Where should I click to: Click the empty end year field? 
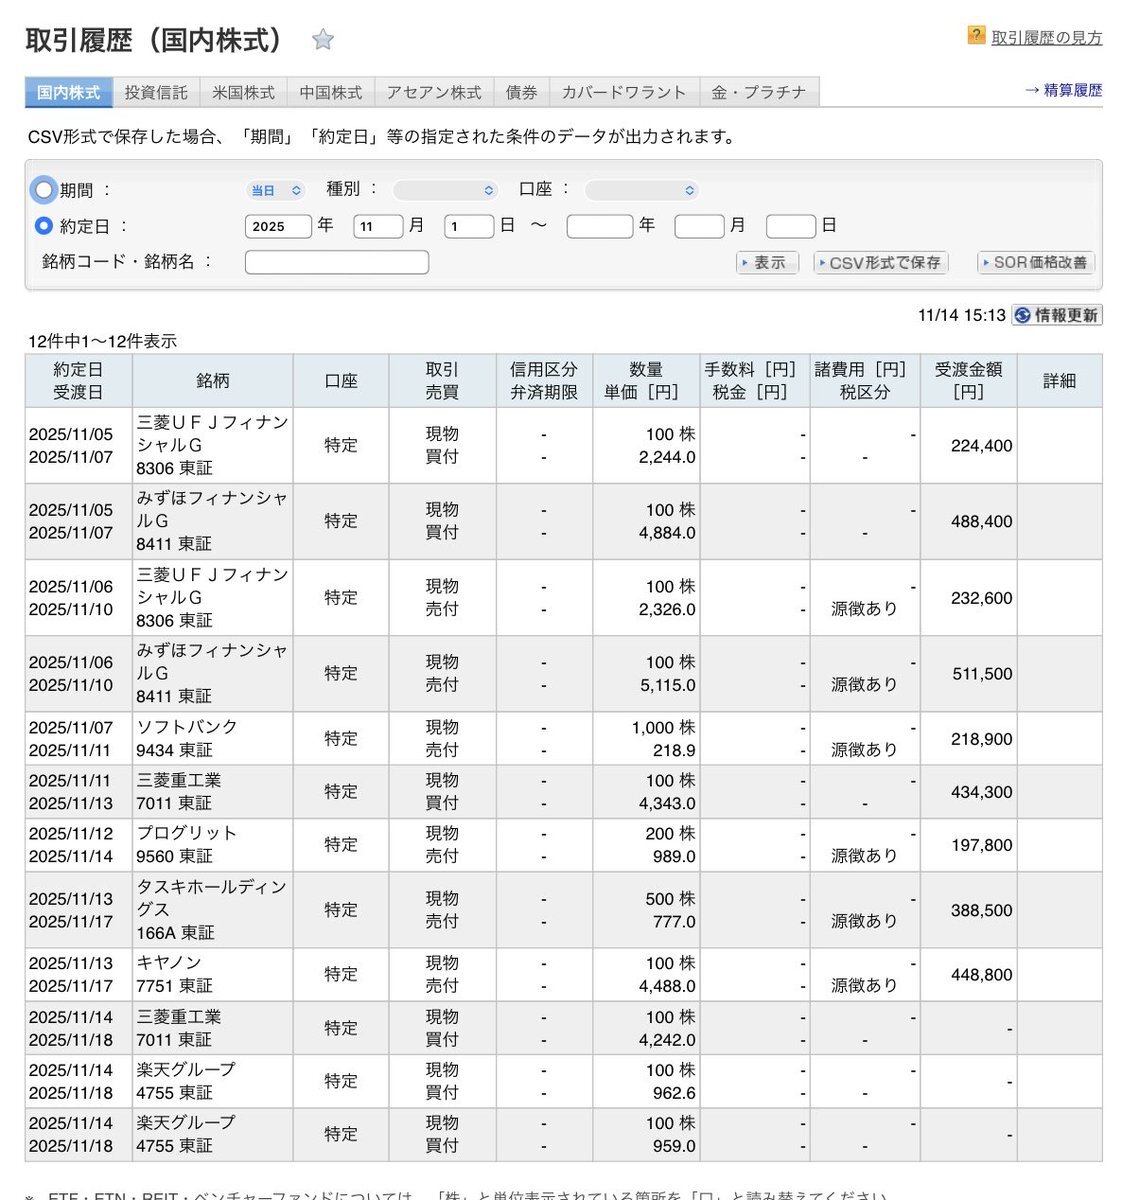click(x=599, y=226)
